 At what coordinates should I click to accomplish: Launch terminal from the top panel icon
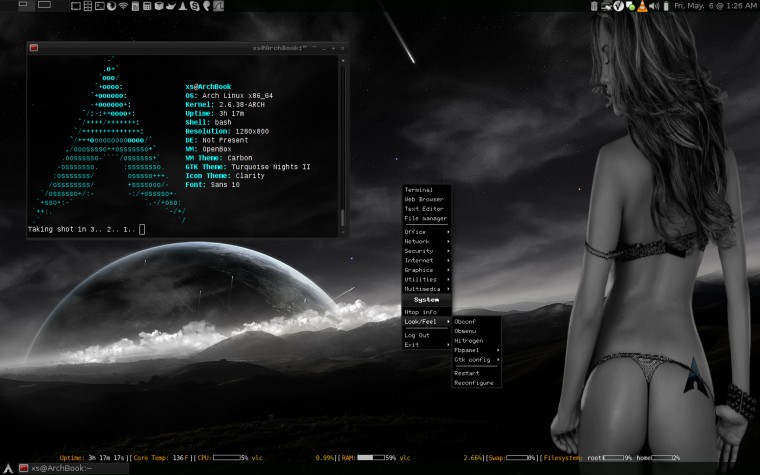pyautogui.click(x=99, y=6)
